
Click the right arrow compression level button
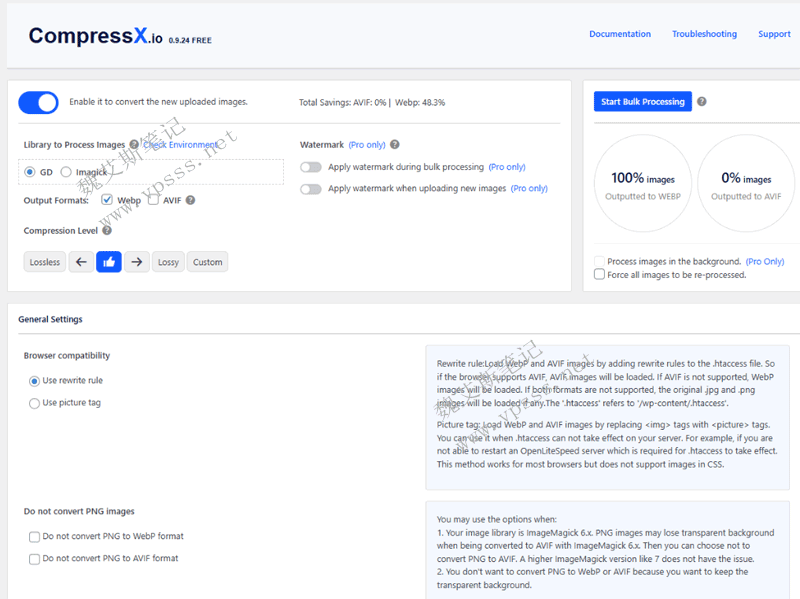(137, 262)
